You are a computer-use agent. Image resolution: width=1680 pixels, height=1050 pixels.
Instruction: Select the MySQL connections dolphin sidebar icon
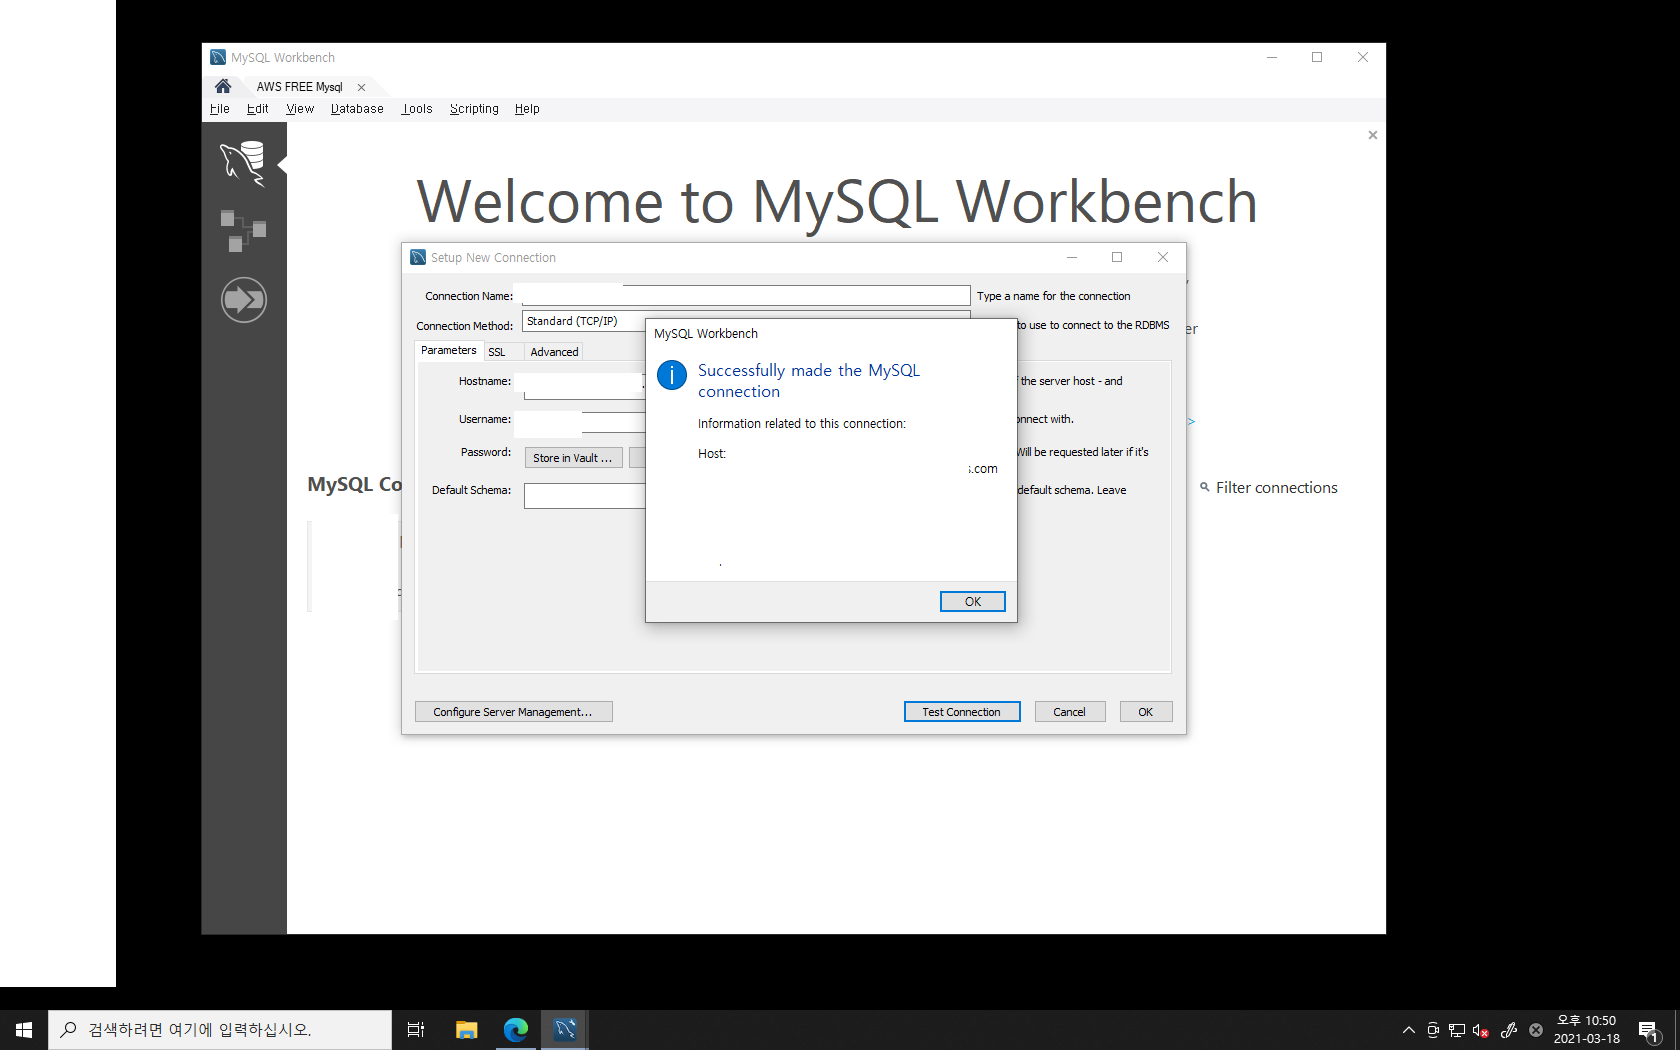coord(243,163)
